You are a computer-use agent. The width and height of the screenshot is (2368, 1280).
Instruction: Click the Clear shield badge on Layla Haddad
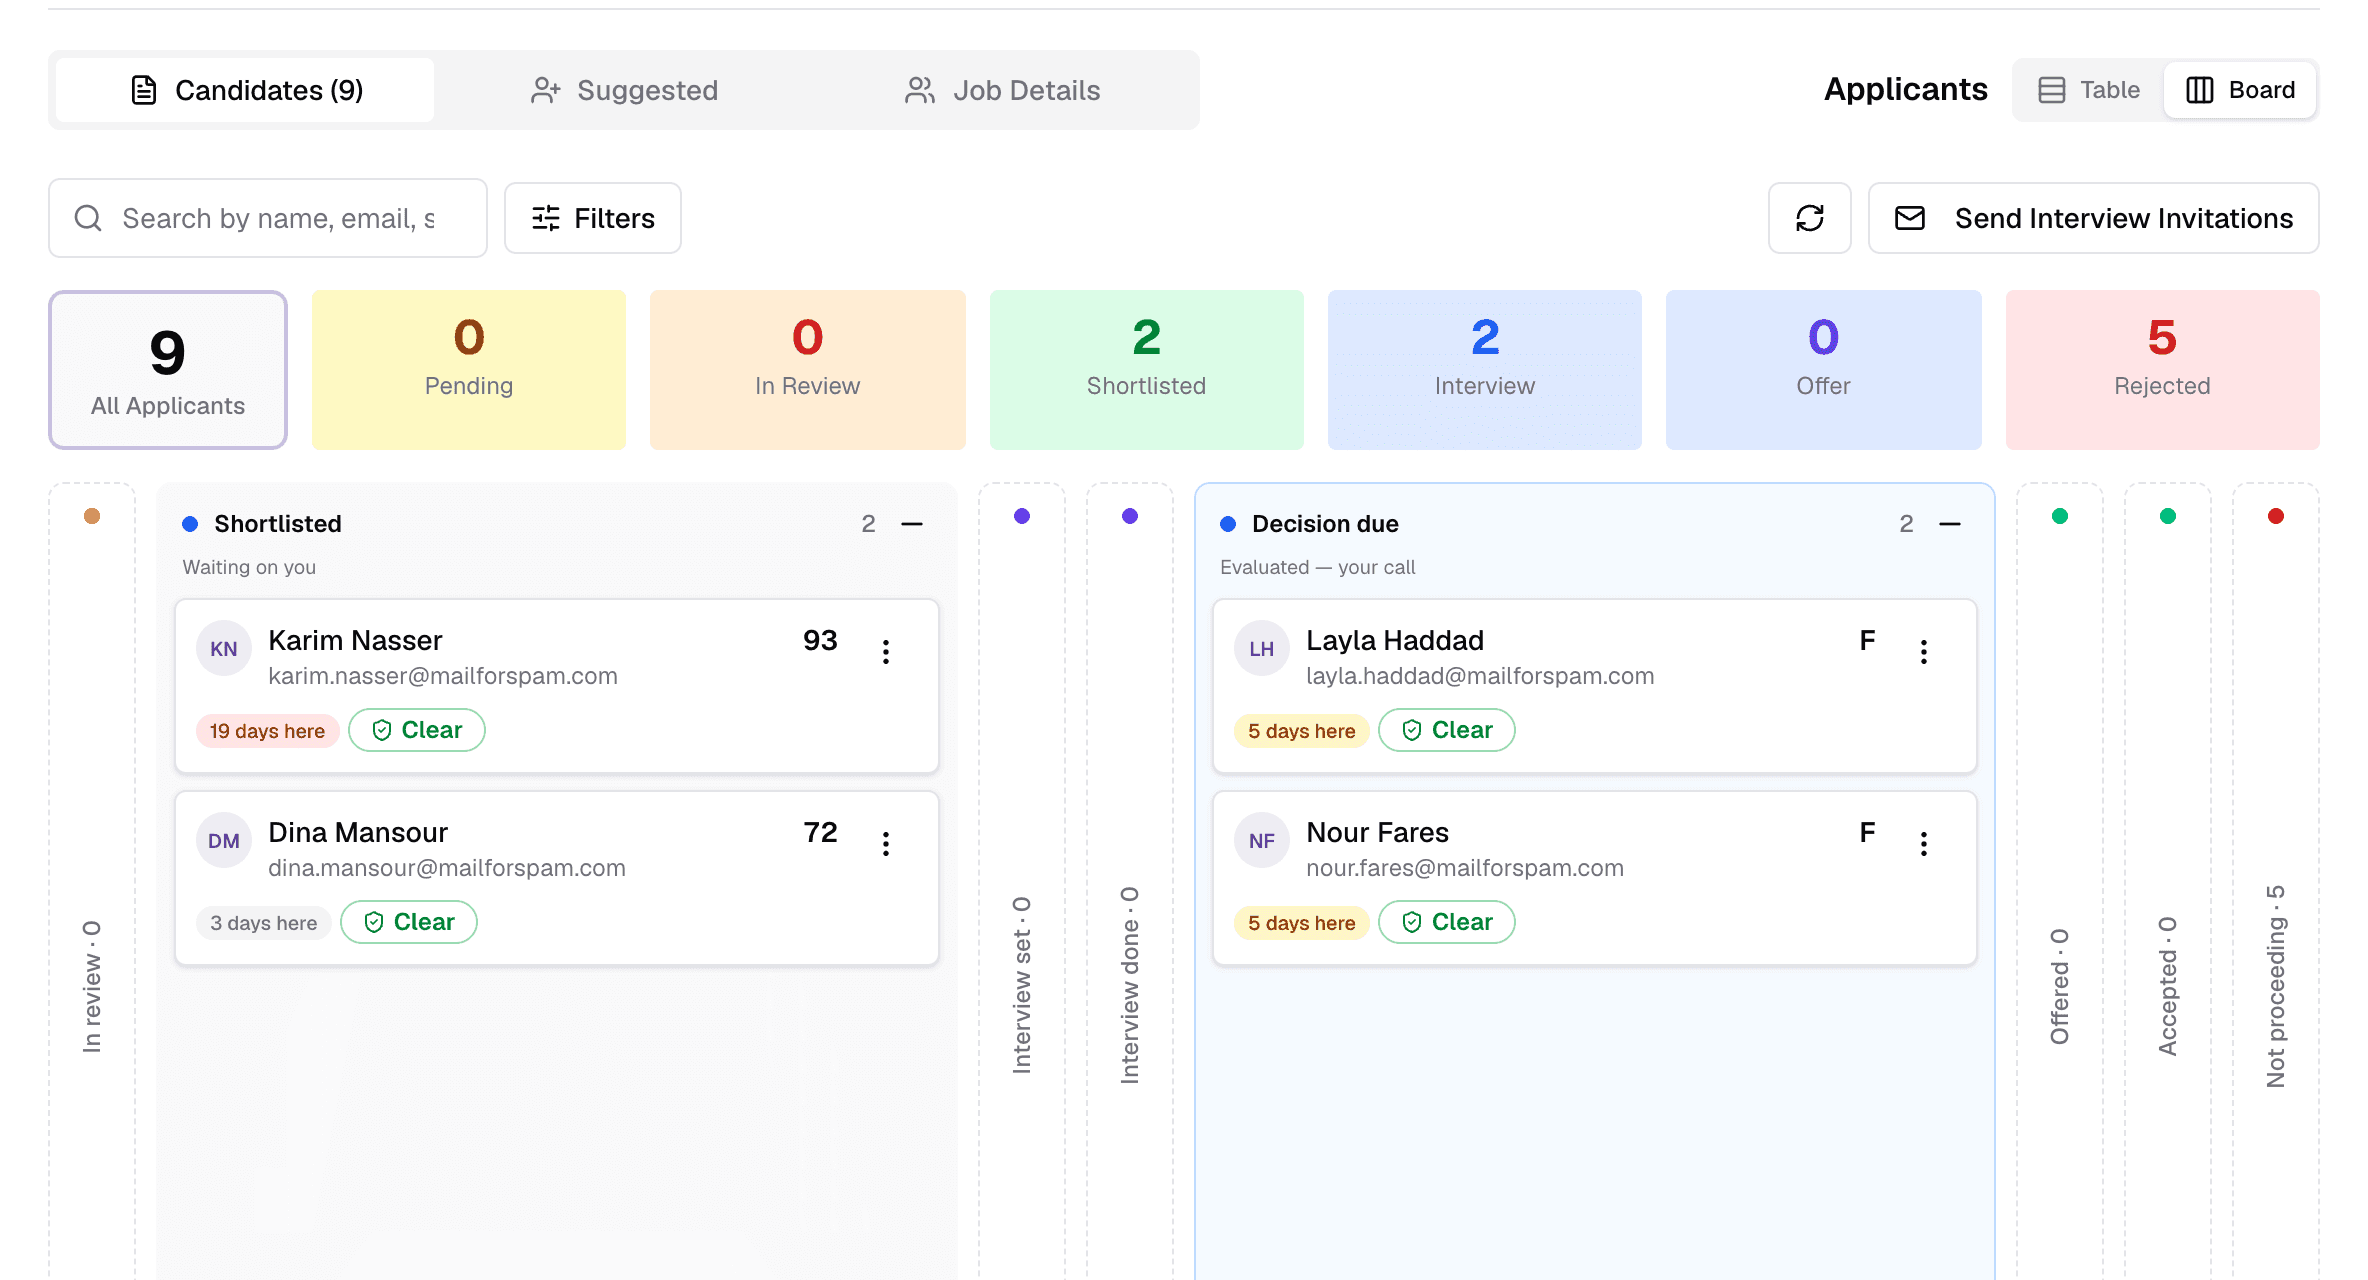coord(1447,730)
